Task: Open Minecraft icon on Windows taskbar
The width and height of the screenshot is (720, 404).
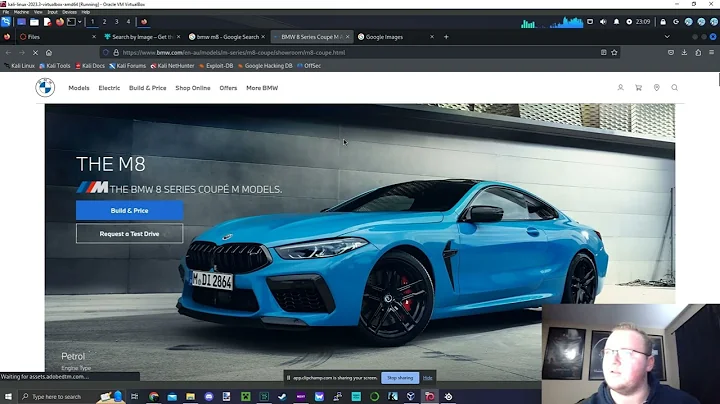Action: pyautogui.click(x=246, y=396)
